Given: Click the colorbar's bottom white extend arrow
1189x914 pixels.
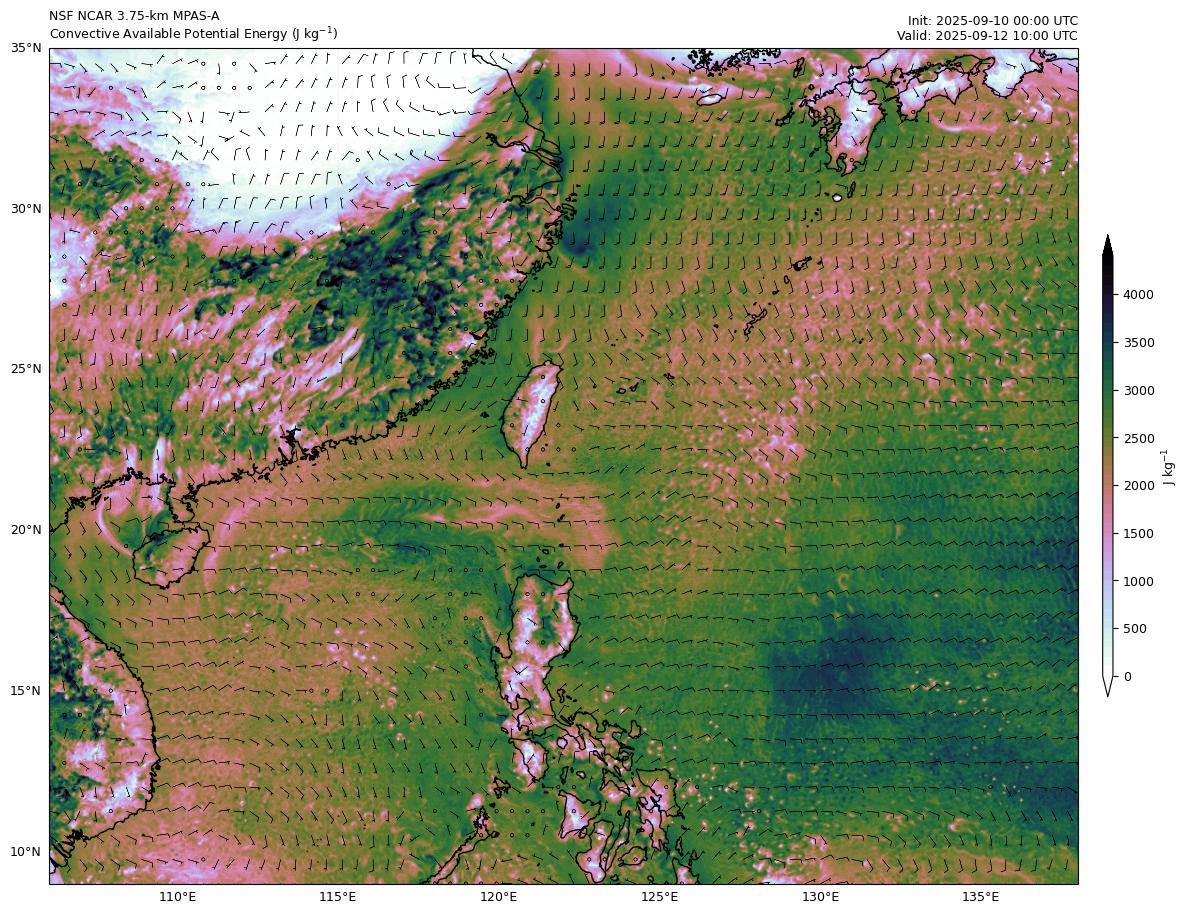Looking at the screenshot, I should tap(1108, 686).
